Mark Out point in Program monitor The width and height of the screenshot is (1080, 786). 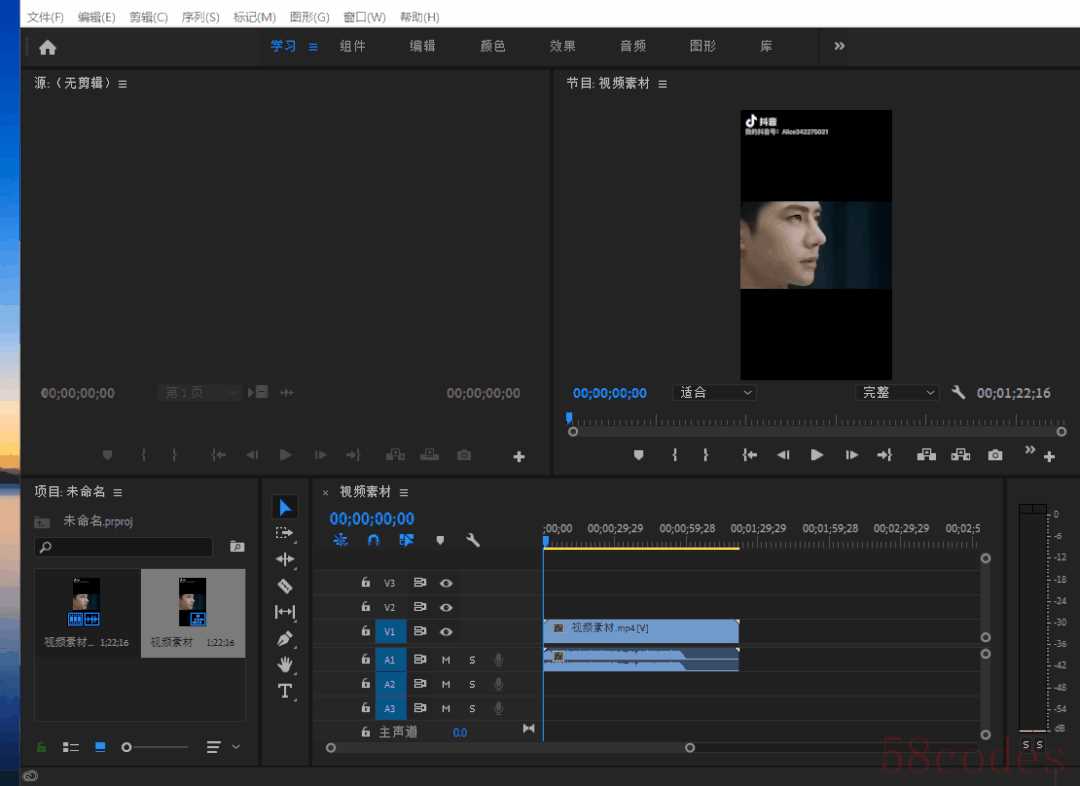(705, 455)
